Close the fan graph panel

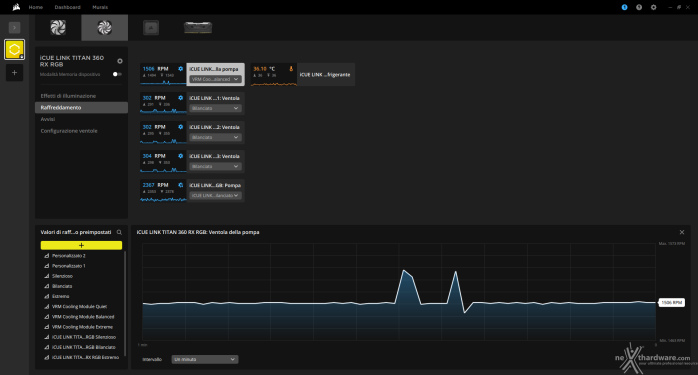coord(682,232)
